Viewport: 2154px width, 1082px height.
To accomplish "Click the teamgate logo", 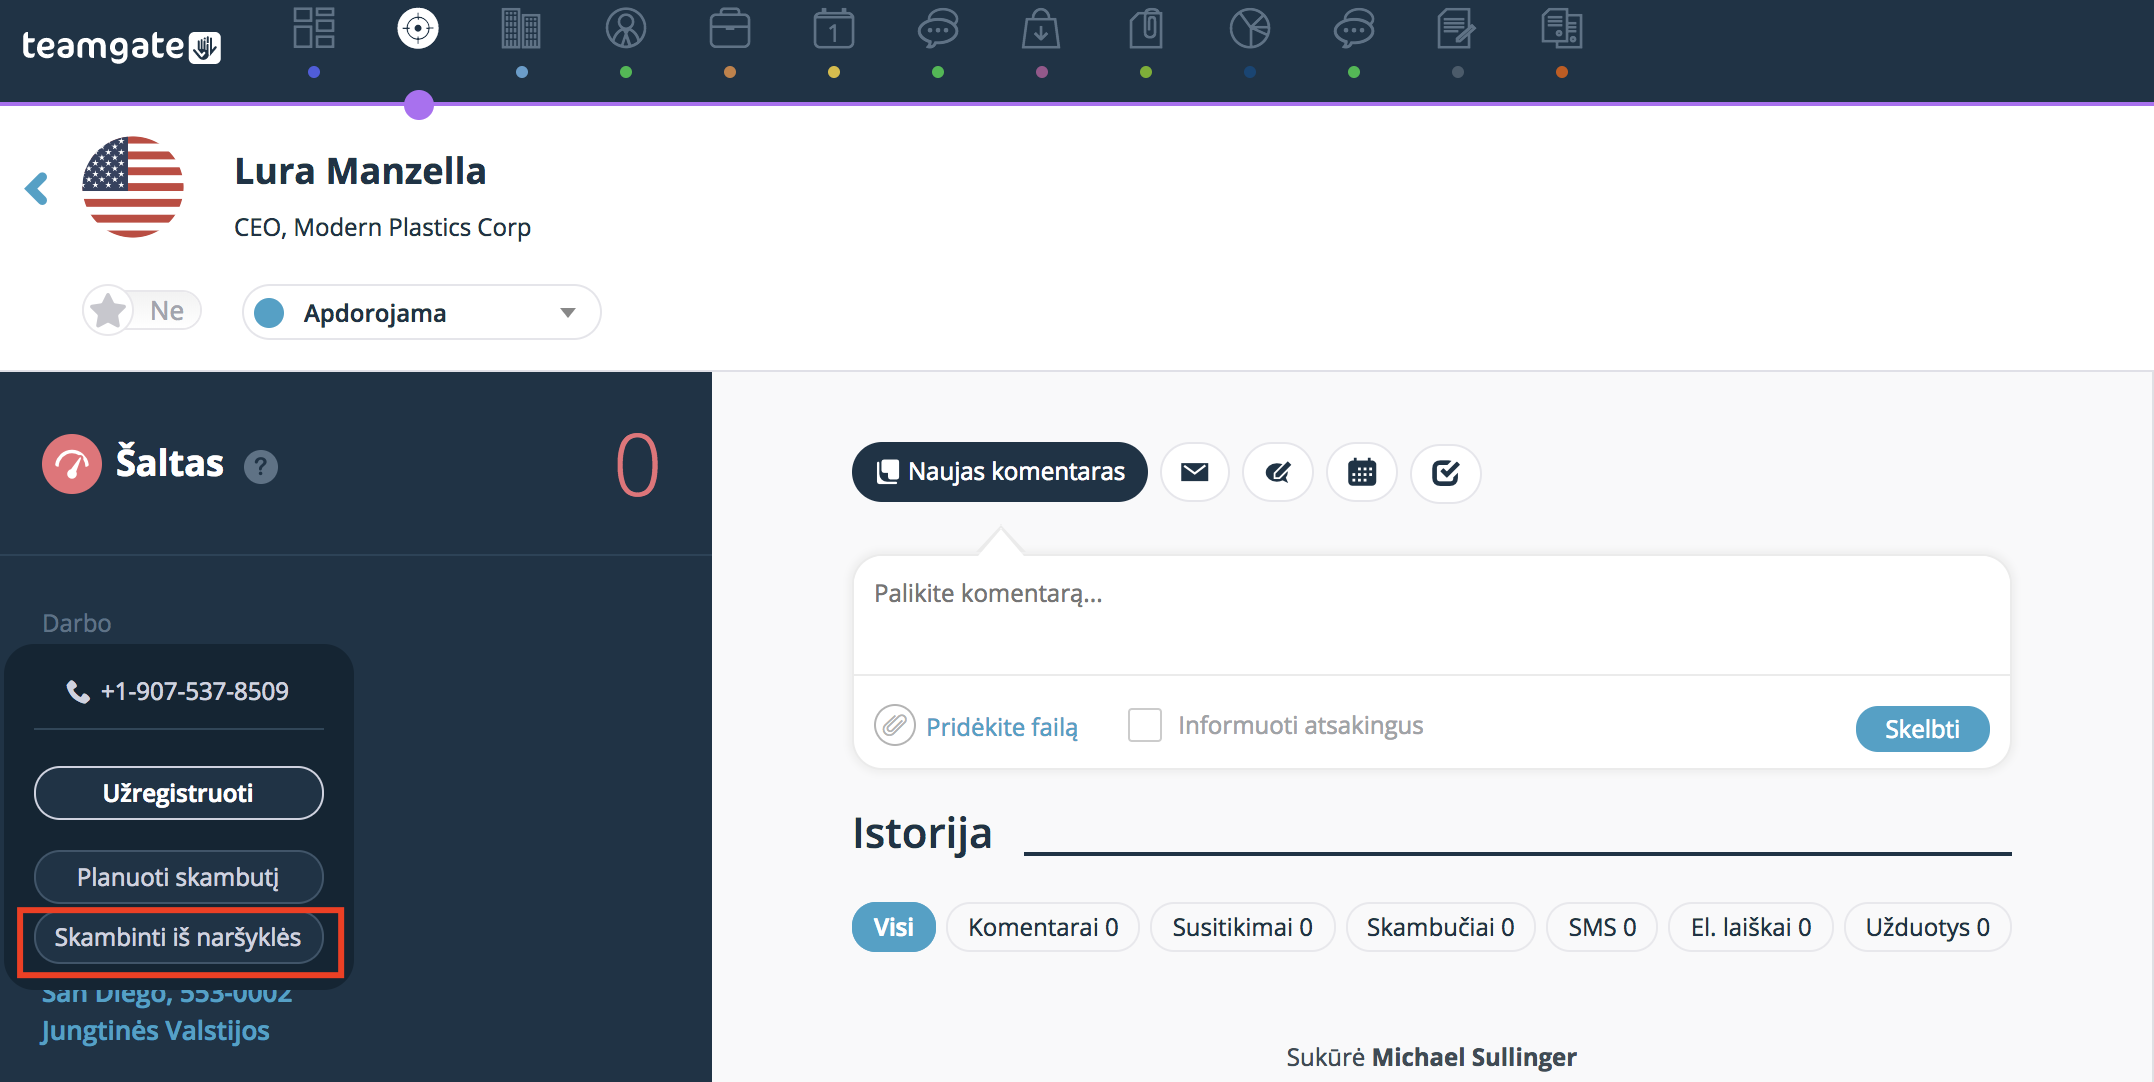I will pos(121,46).
